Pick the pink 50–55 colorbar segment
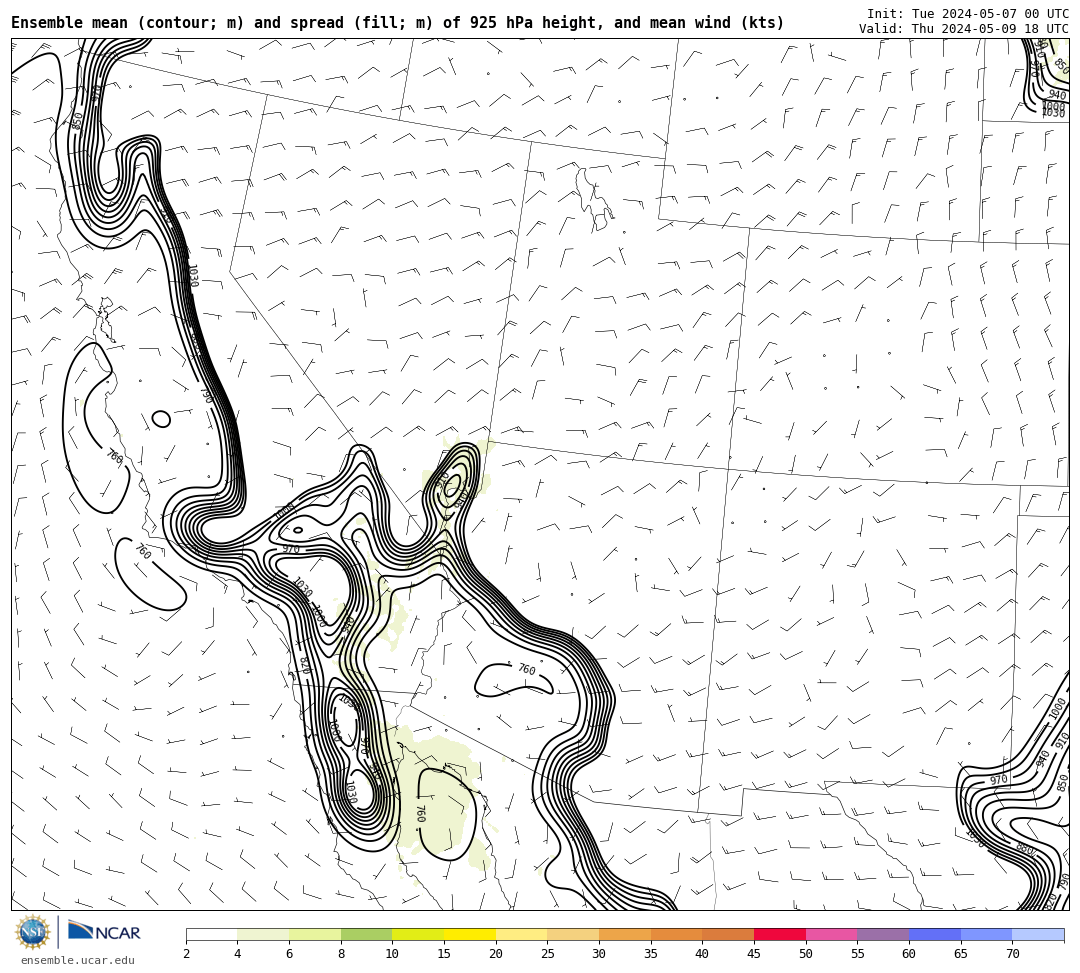The width and height of the screenshot is (1080, 973). tap(831, 934)
